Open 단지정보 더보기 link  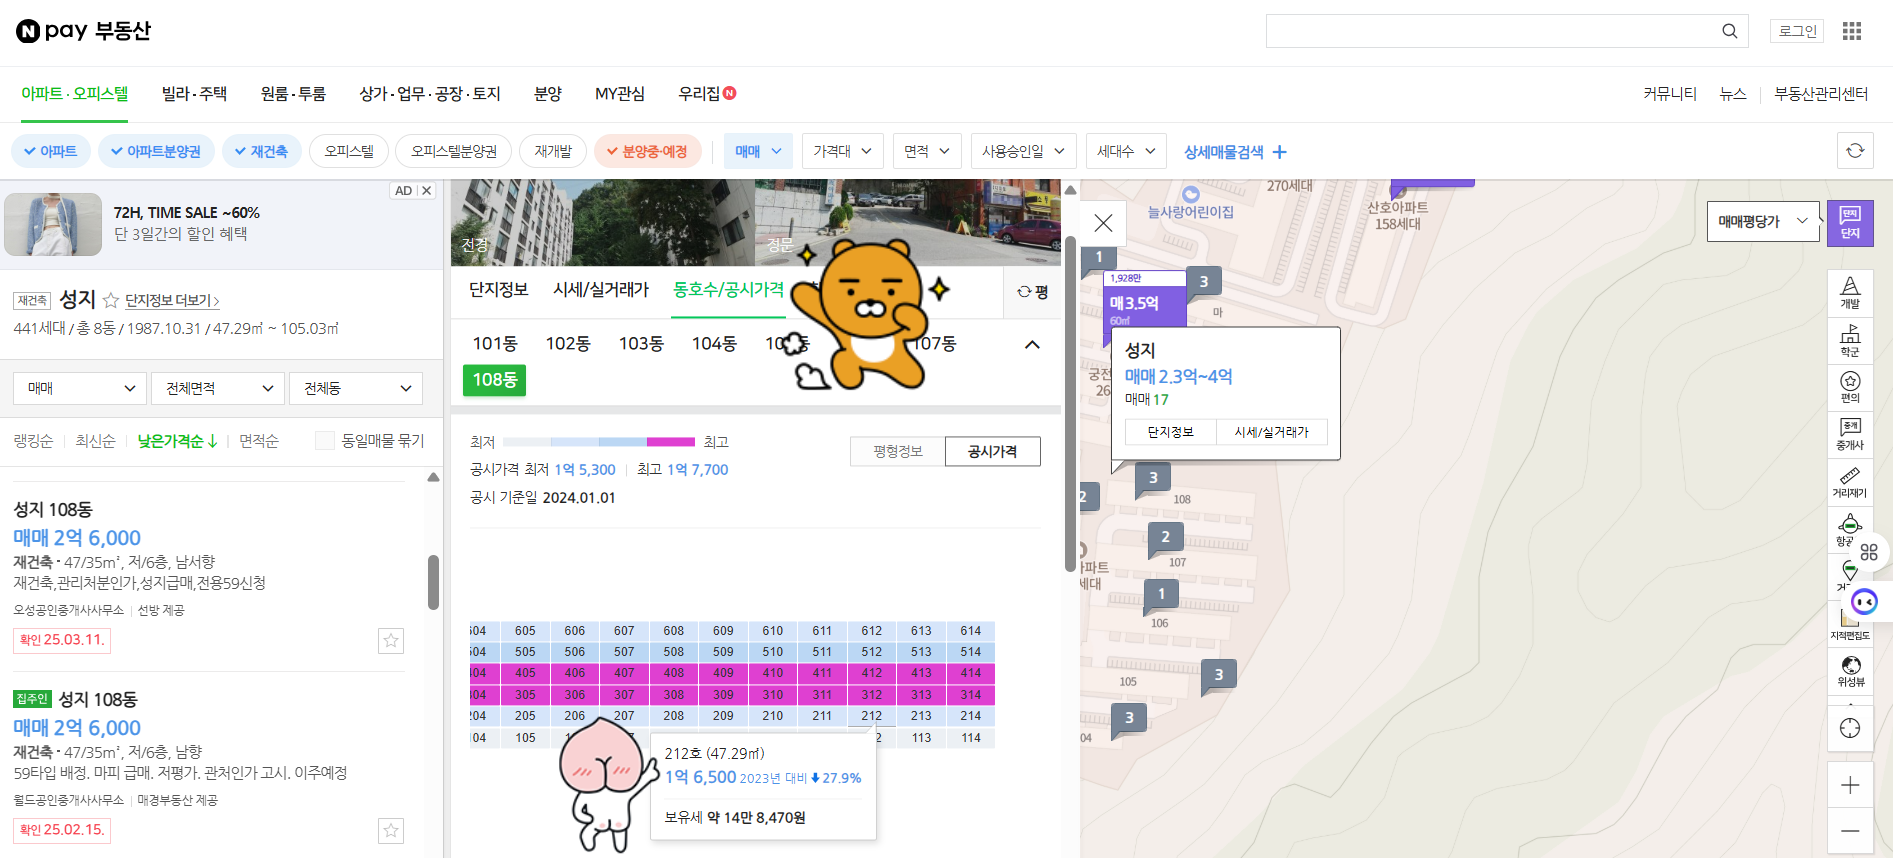(172, 301)
